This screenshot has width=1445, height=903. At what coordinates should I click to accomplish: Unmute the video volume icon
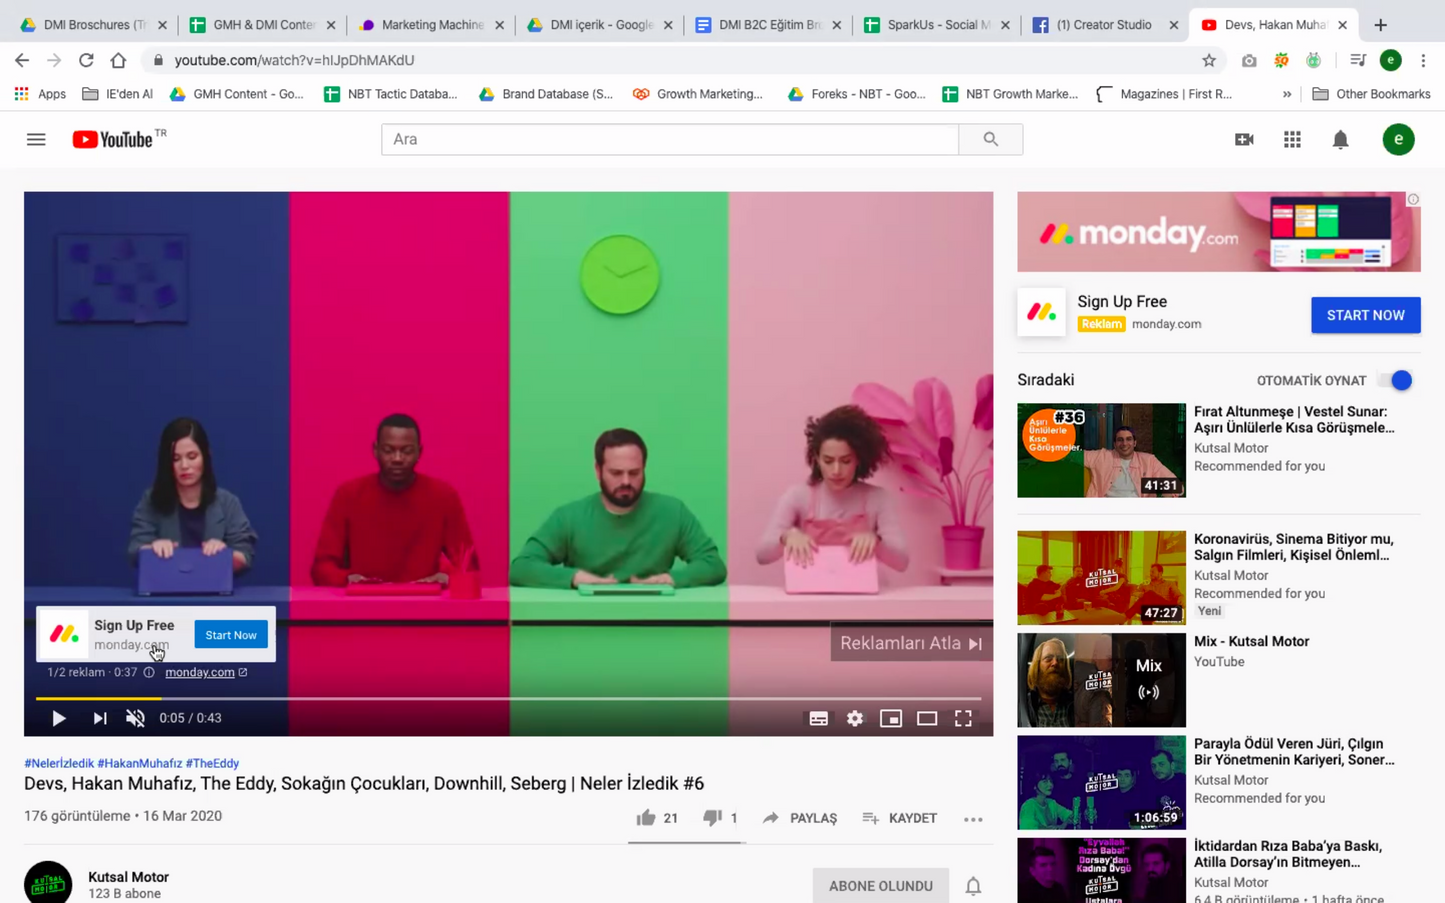click(136, 718)
